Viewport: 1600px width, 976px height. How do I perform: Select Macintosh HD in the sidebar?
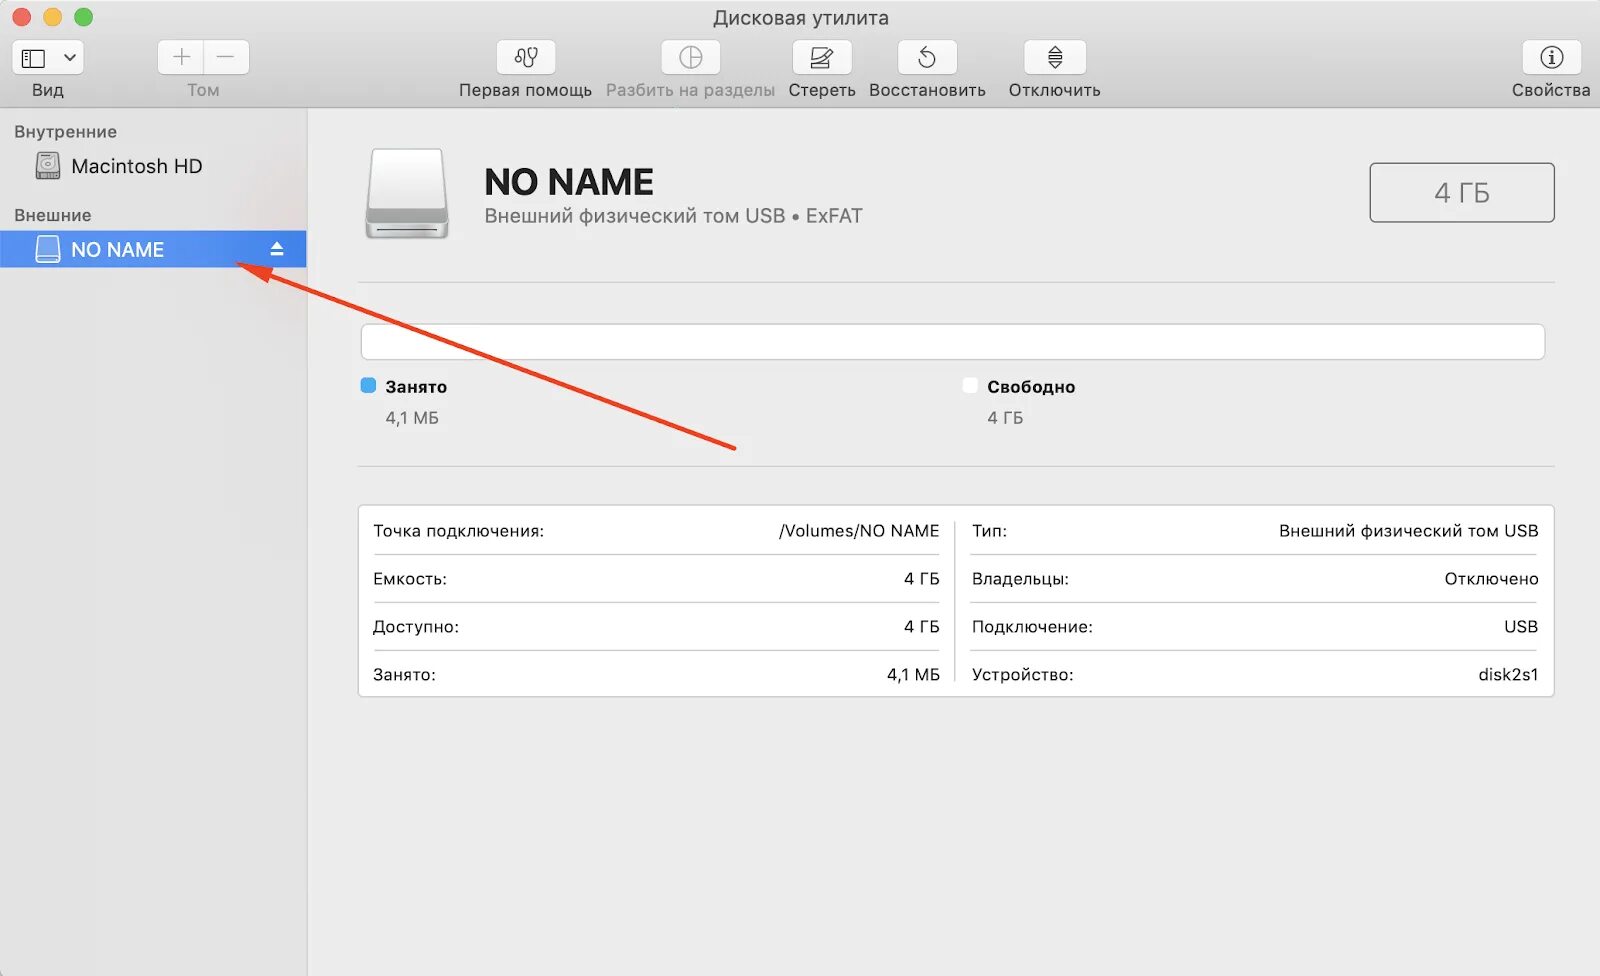(x=137, y=166)
